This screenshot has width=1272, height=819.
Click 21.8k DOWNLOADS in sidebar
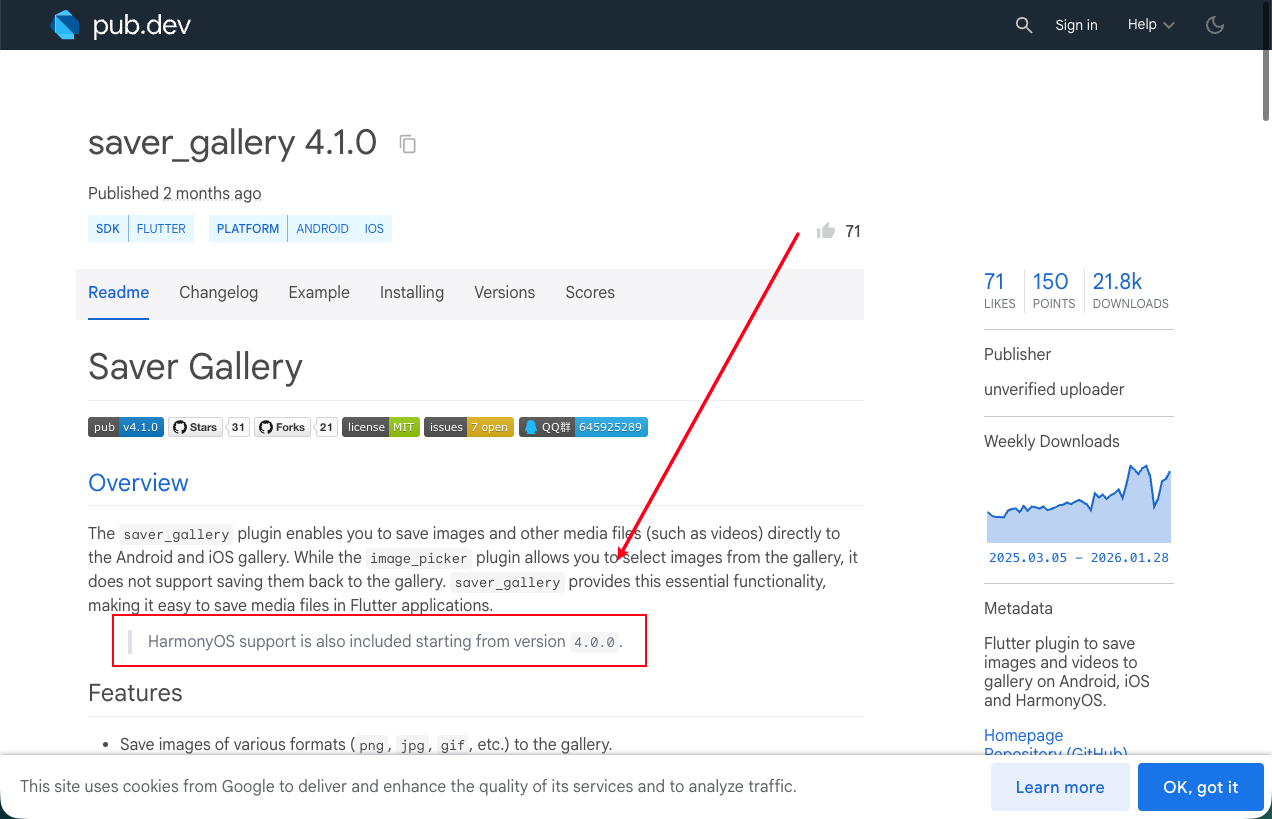click(x=1131, y=290)
